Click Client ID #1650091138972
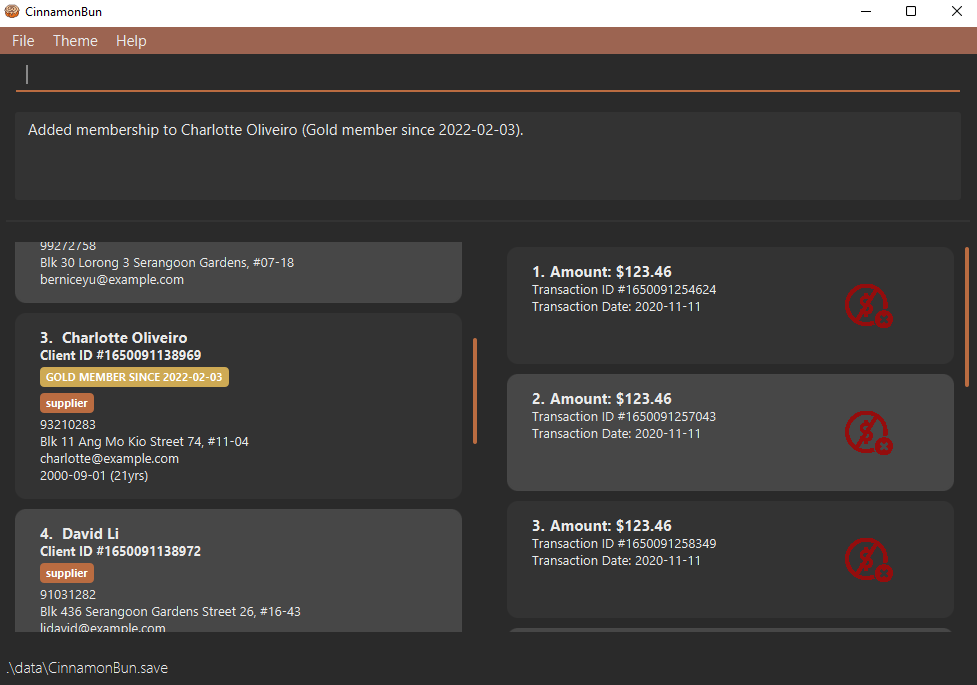 (121, 552)
